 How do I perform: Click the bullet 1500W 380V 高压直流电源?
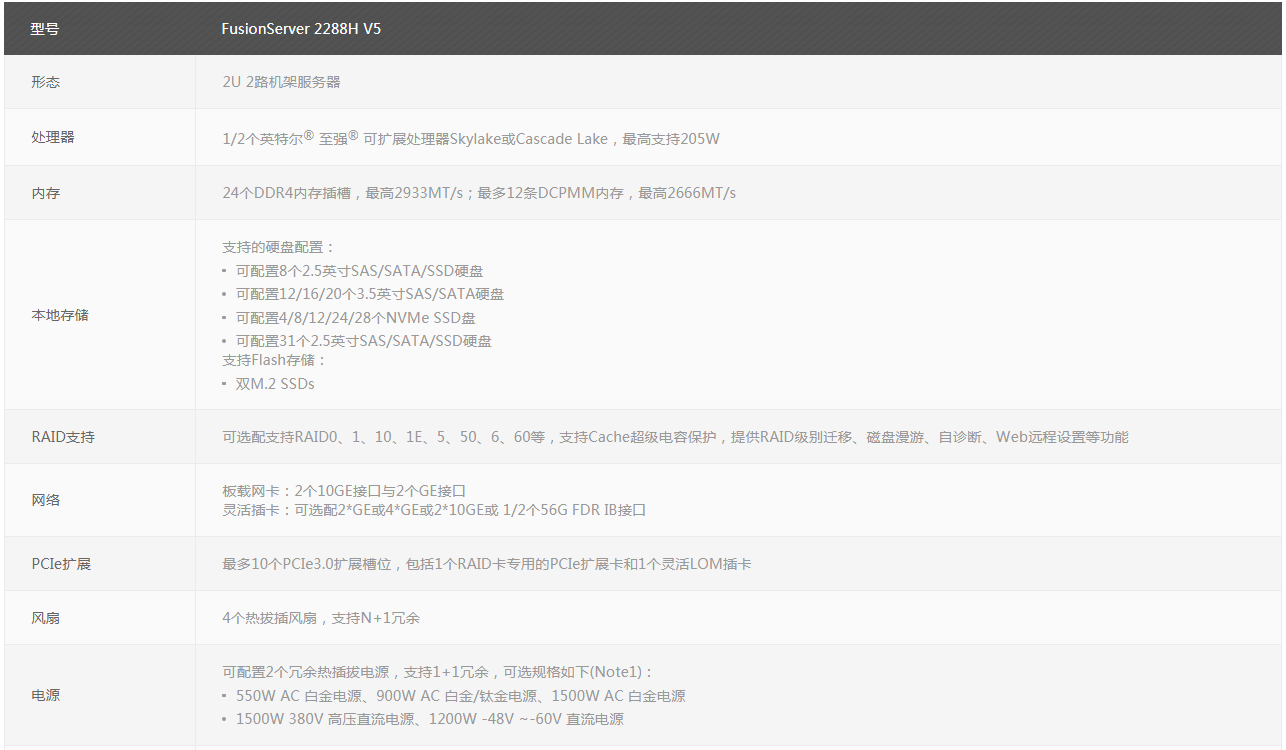430,719
